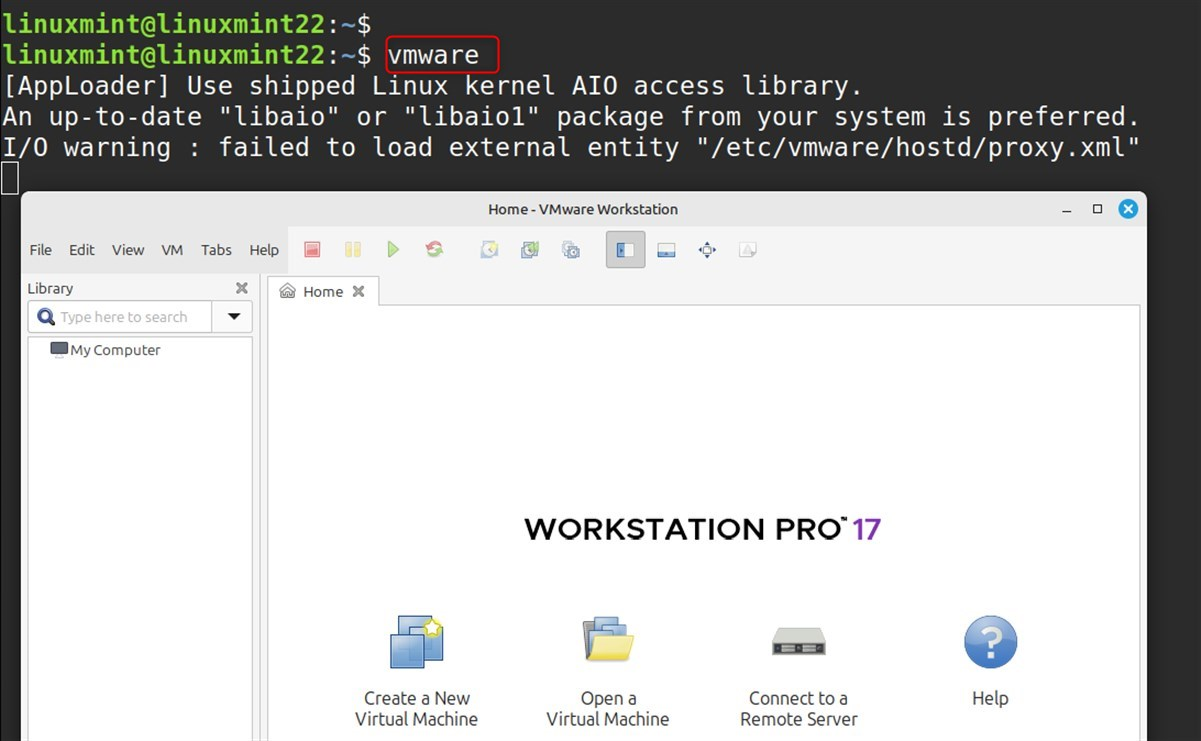Viewport: 1201px width, 741px height.
Task: Click the red Power Off toolbar icon
Action: coord(312,250)
